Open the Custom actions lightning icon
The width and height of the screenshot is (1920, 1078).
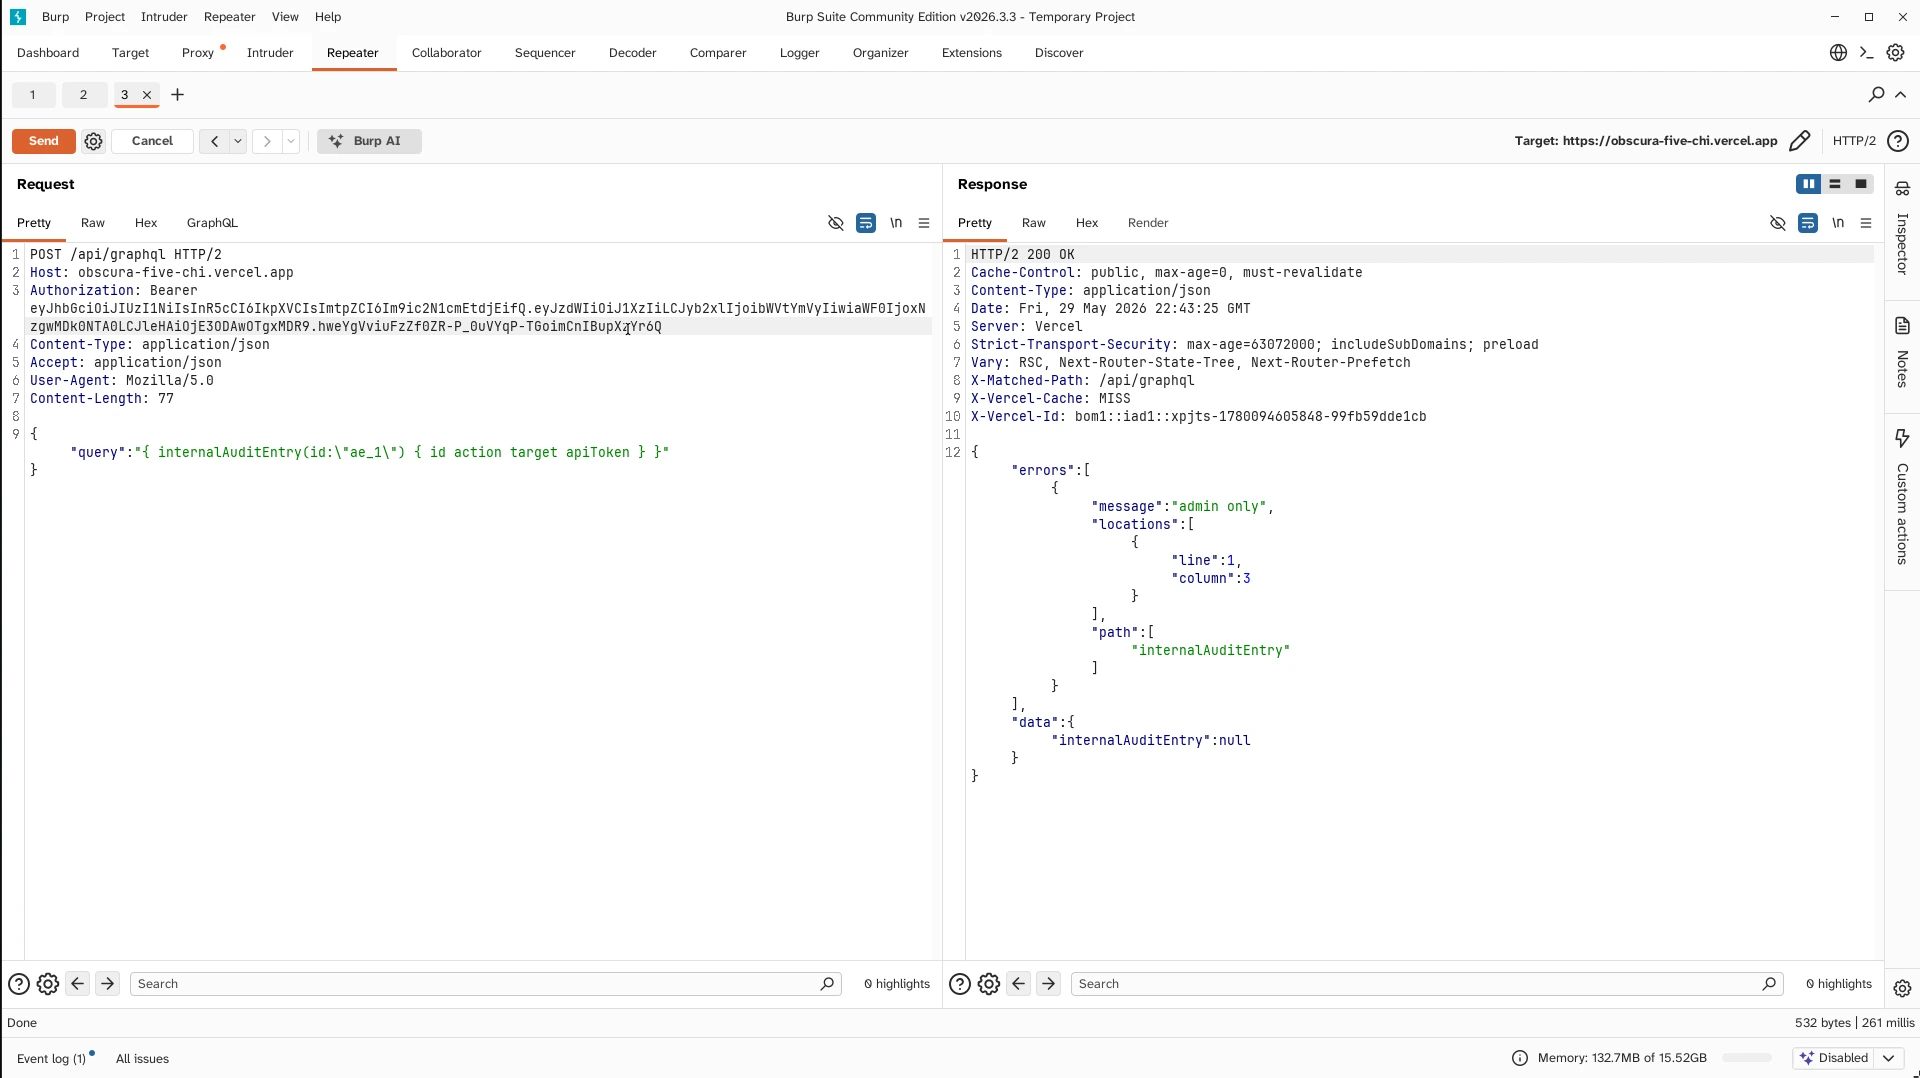pyautogui.click(x=1902, y=438)
